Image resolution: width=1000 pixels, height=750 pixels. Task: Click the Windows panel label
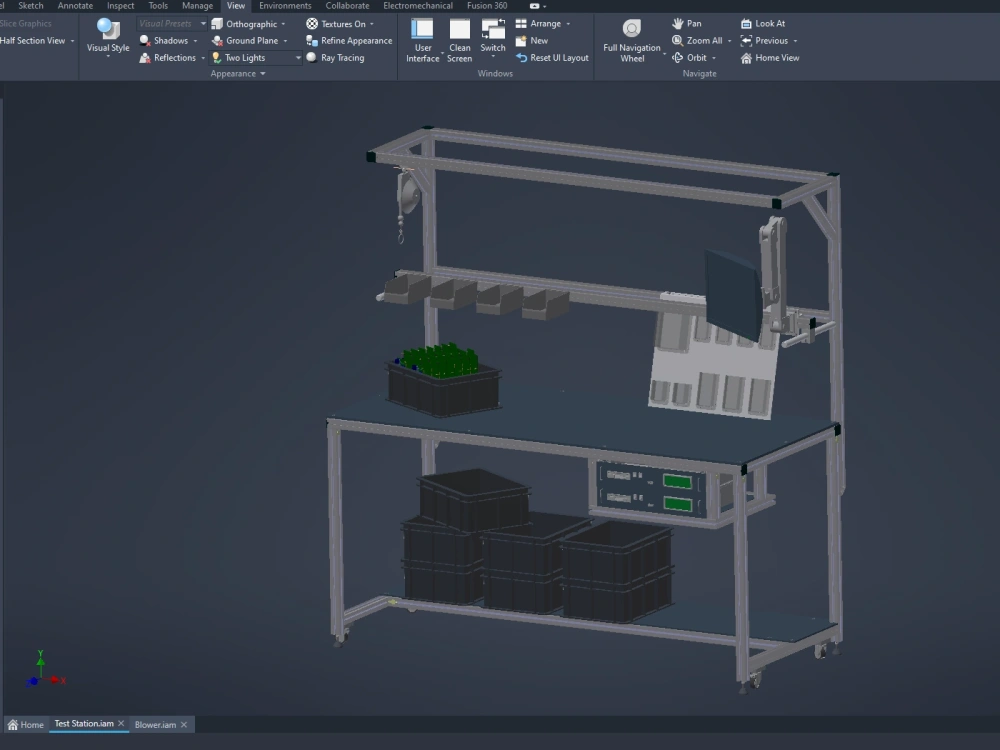pyautogui.click(x=495, y=74)
